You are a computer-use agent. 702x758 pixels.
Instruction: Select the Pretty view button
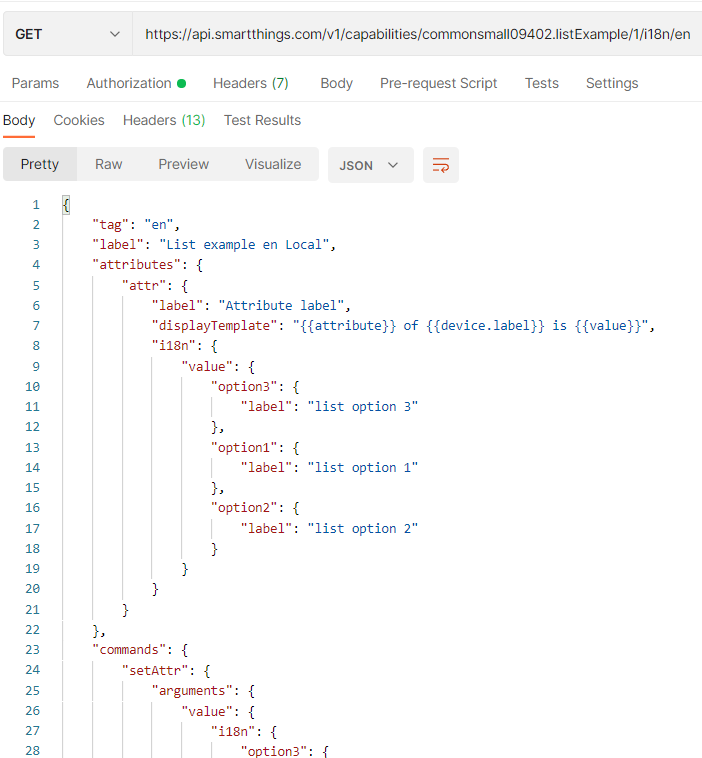tap(40, 164)
